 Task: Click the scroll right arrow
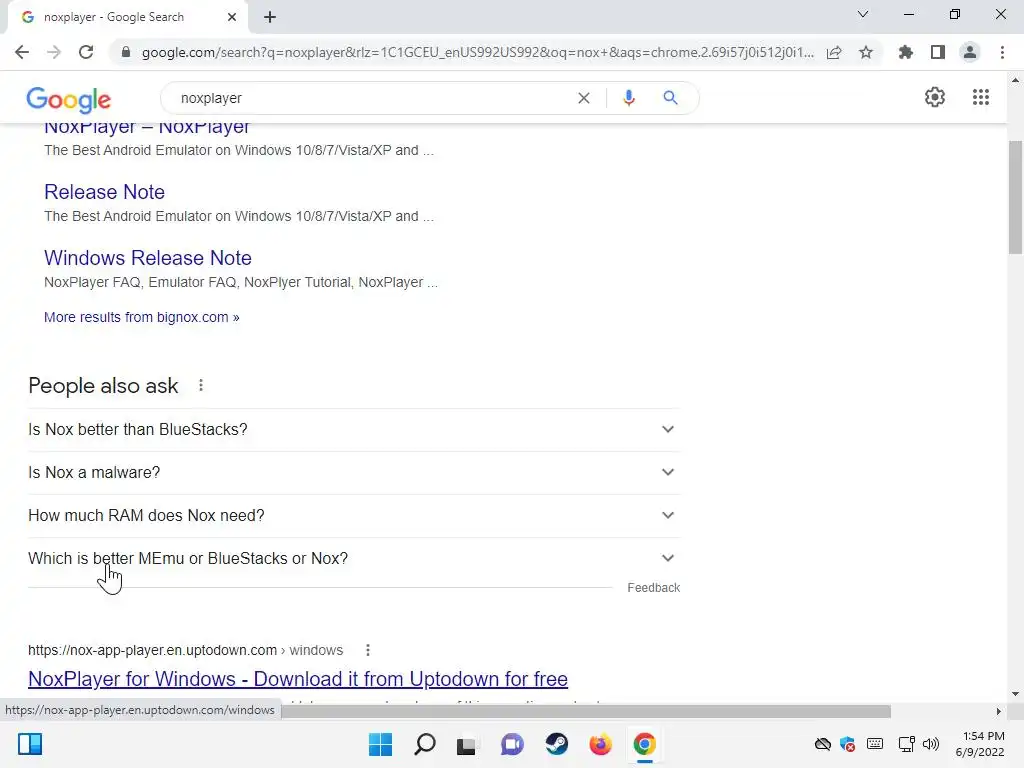point(999,711)
